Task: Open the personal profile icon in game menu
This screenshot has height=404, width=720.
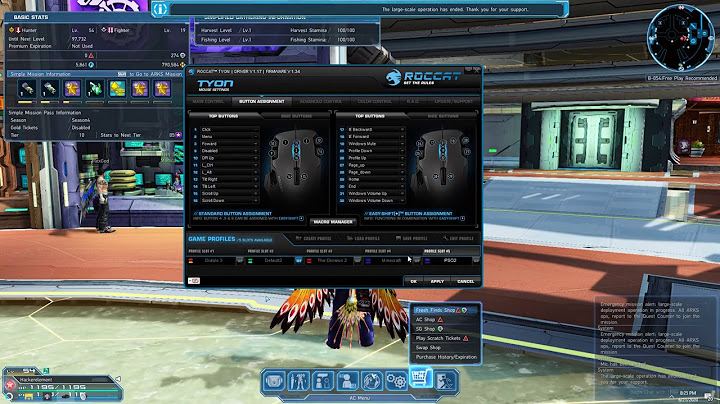Action: (x=348, y=381)
